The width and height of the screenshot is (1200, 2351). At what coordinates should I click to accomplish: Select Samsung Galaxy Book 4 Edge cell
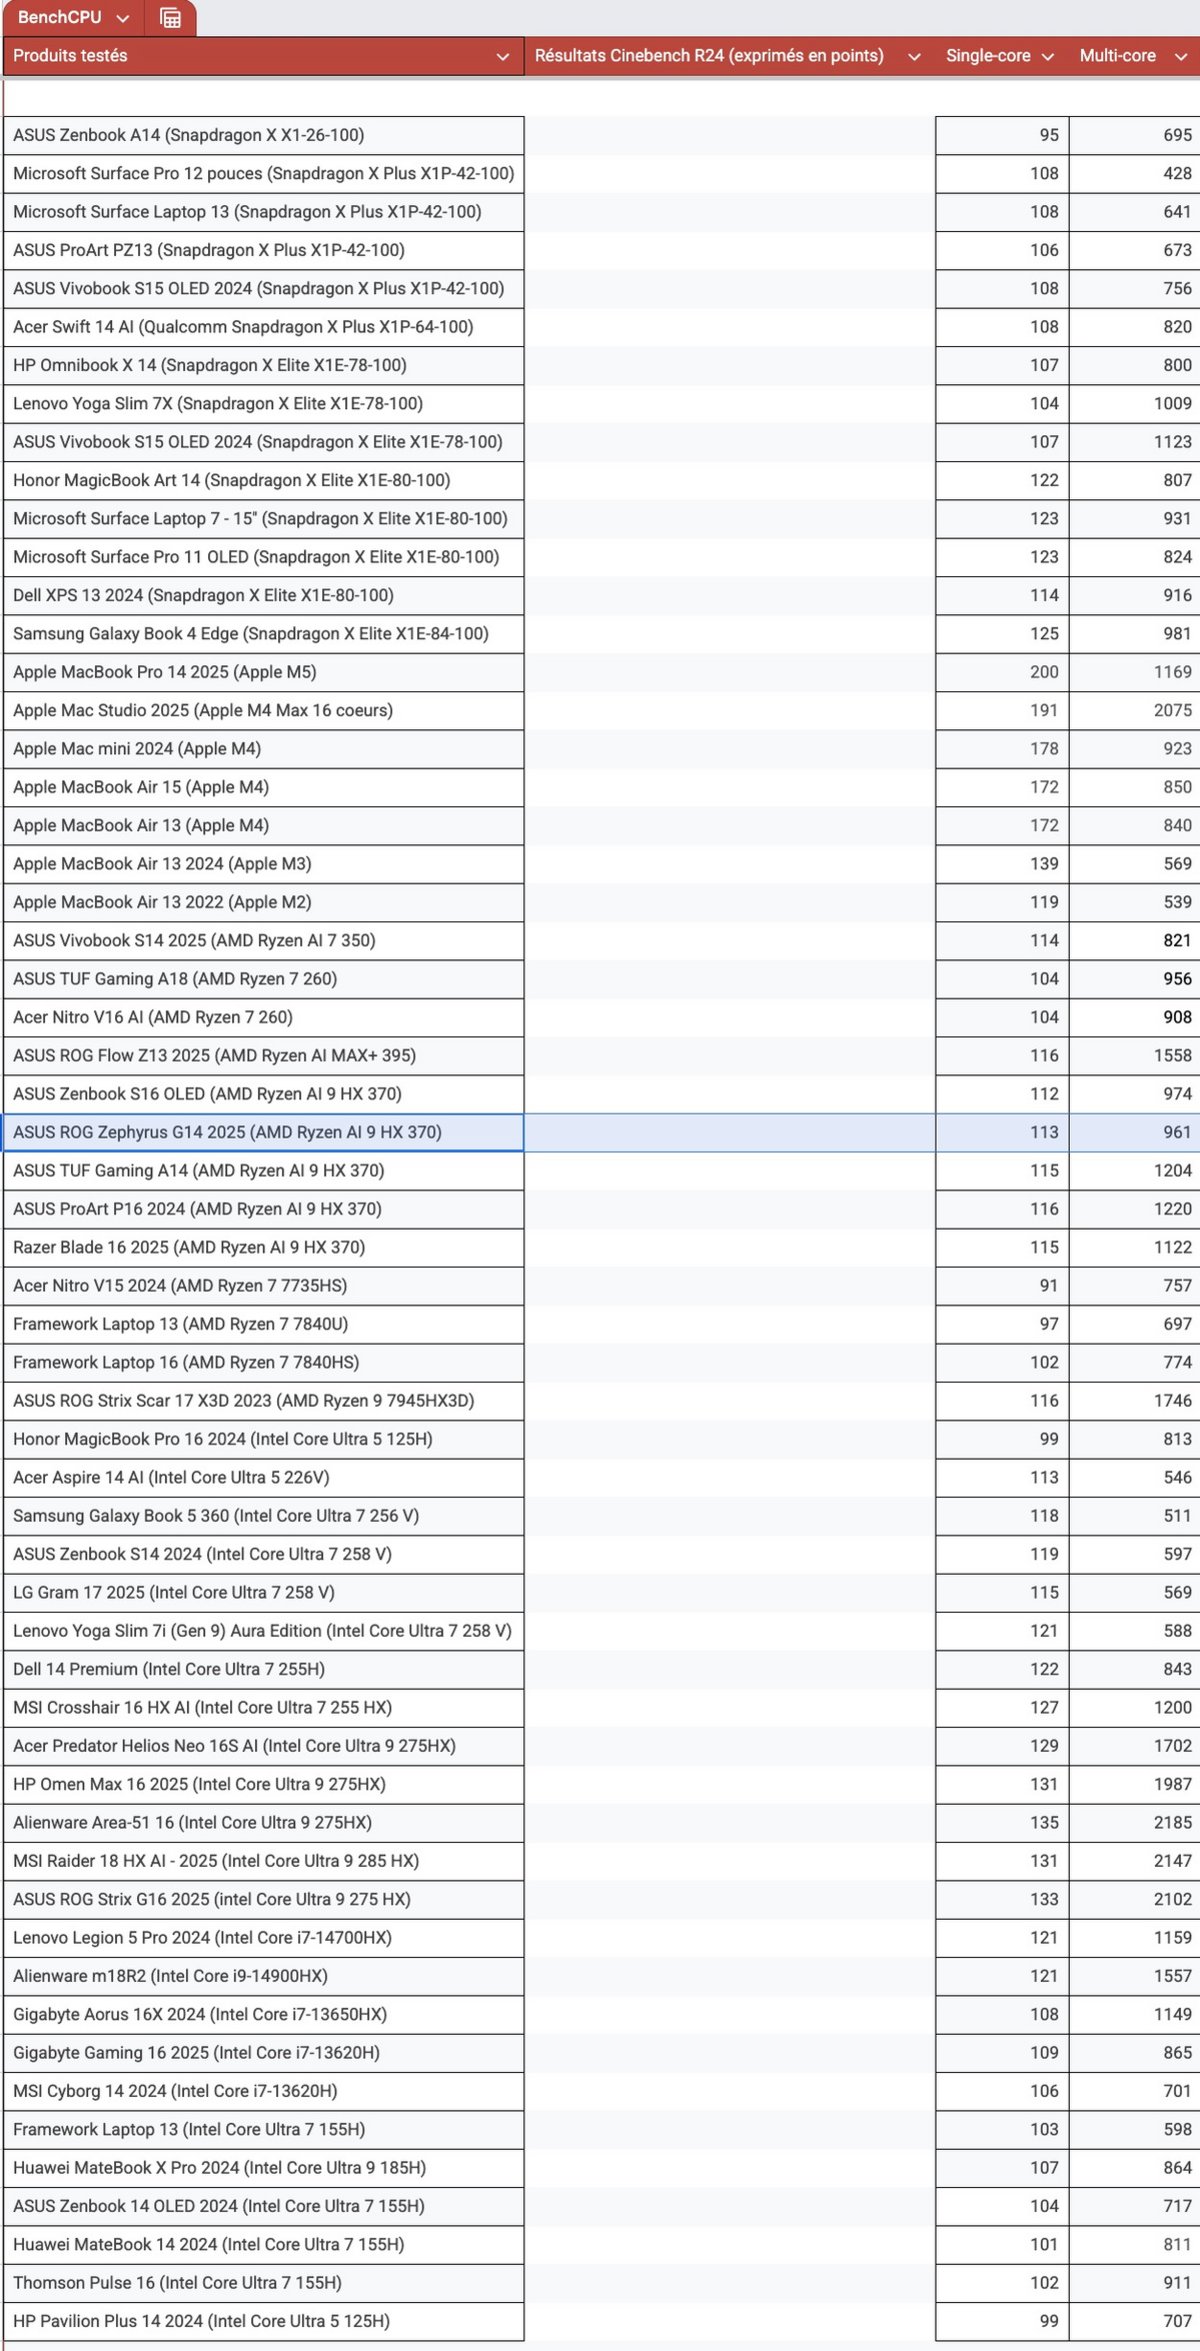(x=263, y=634)
